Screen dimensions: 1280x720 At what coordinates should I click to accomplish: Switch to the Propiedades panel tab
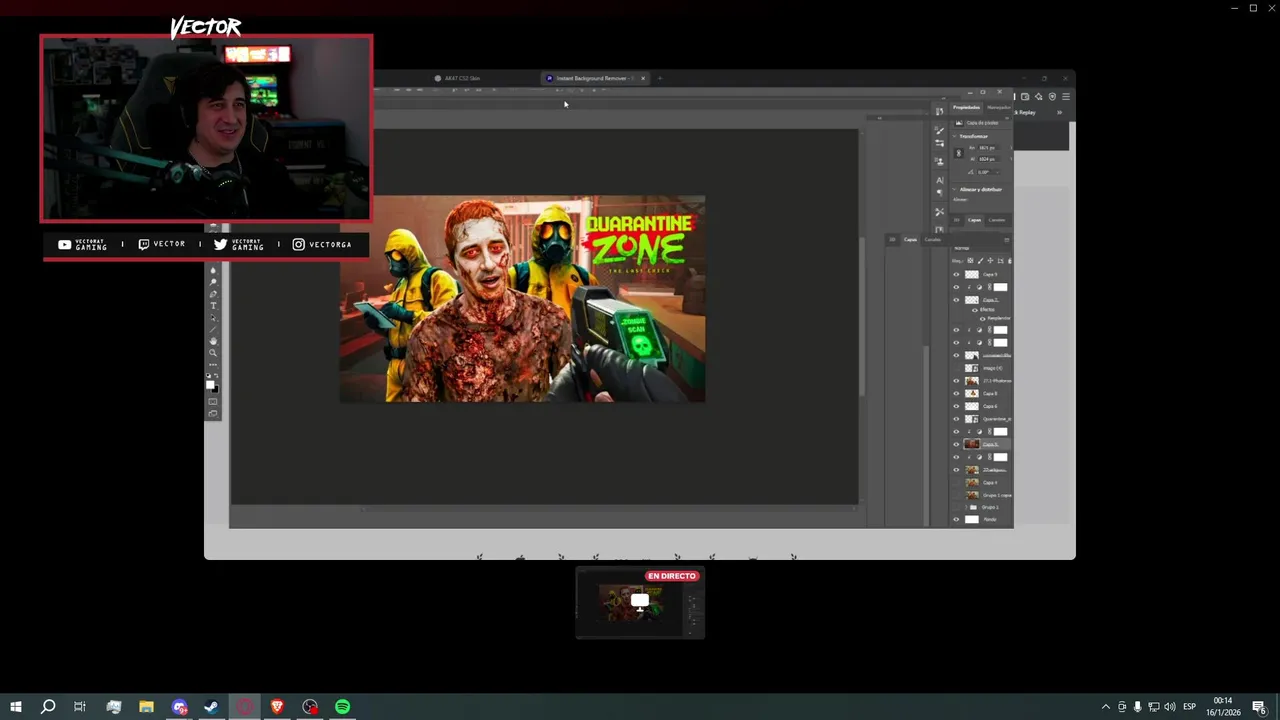click(x=966, y=107)
